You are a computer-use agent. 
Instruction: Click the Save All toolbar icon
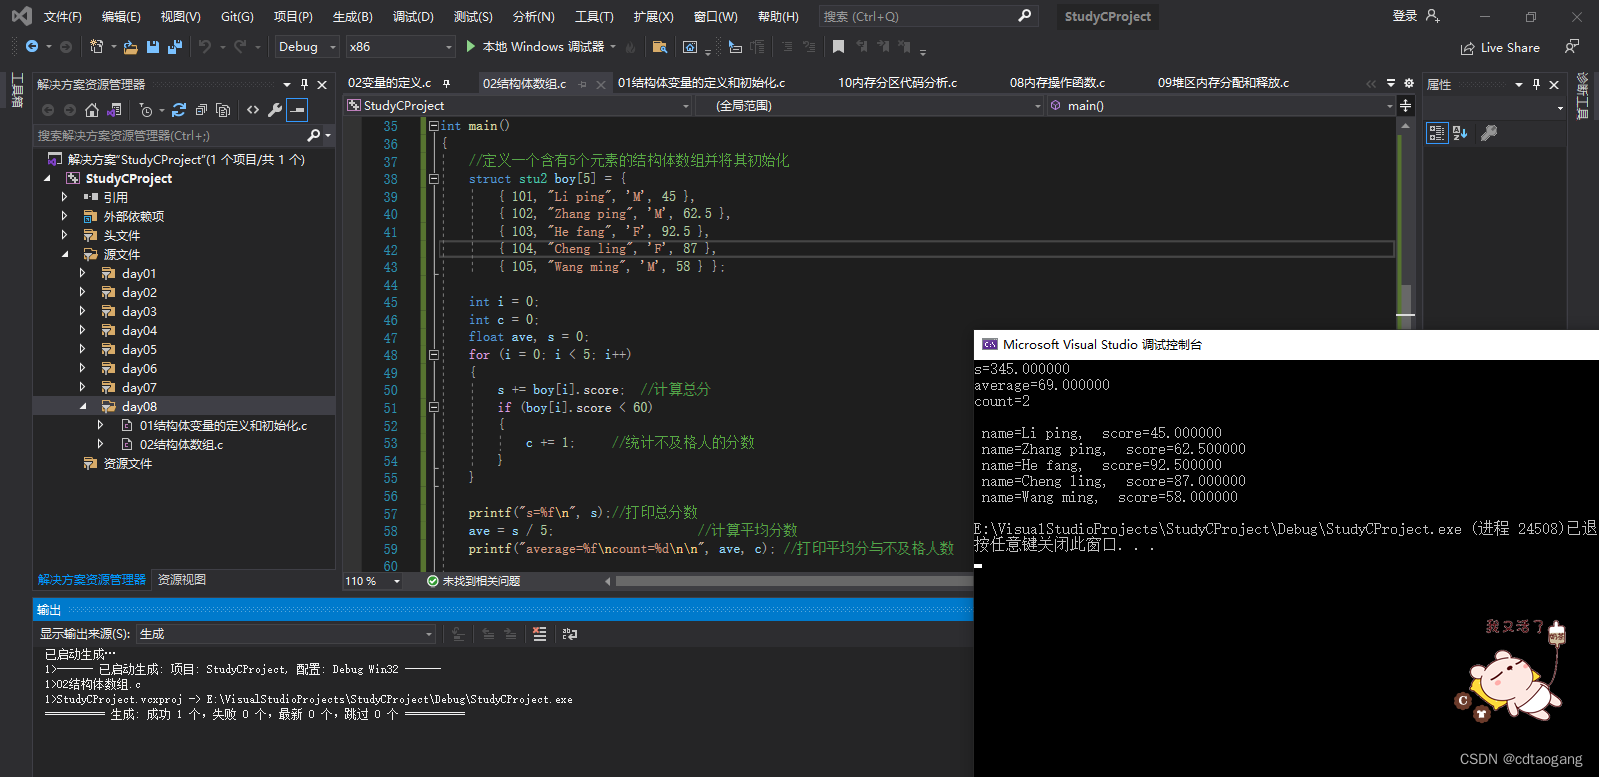tap(175, 47)
